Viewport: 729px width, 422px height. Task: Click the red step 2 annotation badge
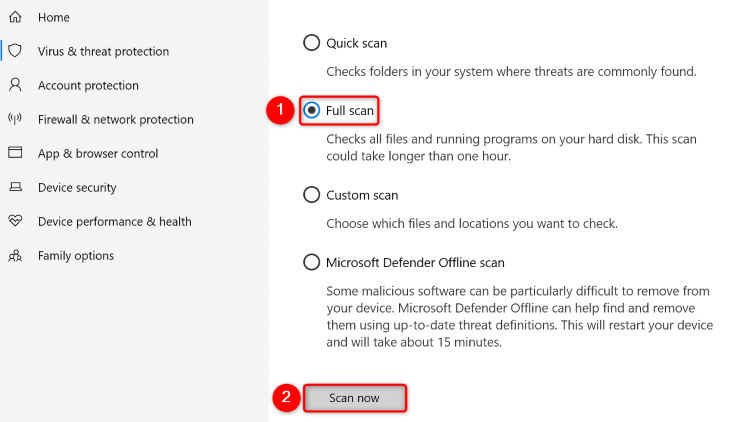[286, 397]
